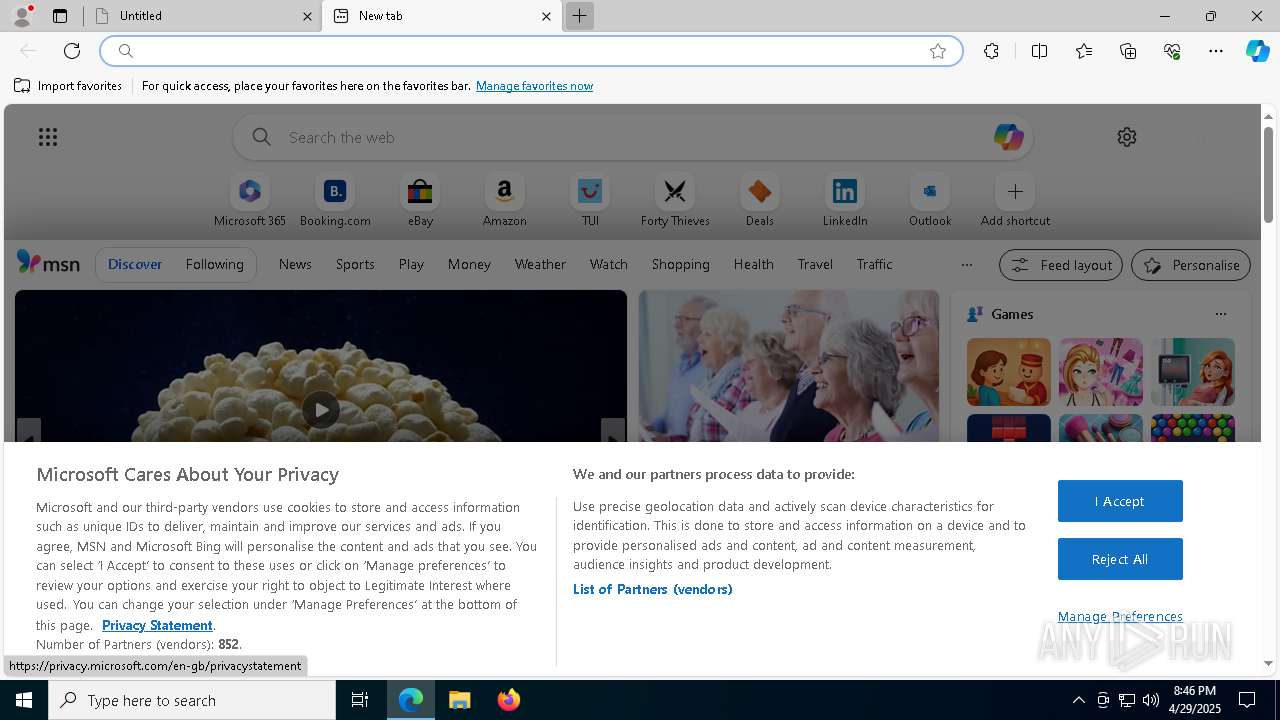1280x720 pixels.
Task: Open the Health menu item
Action: (x=753, y=264)
